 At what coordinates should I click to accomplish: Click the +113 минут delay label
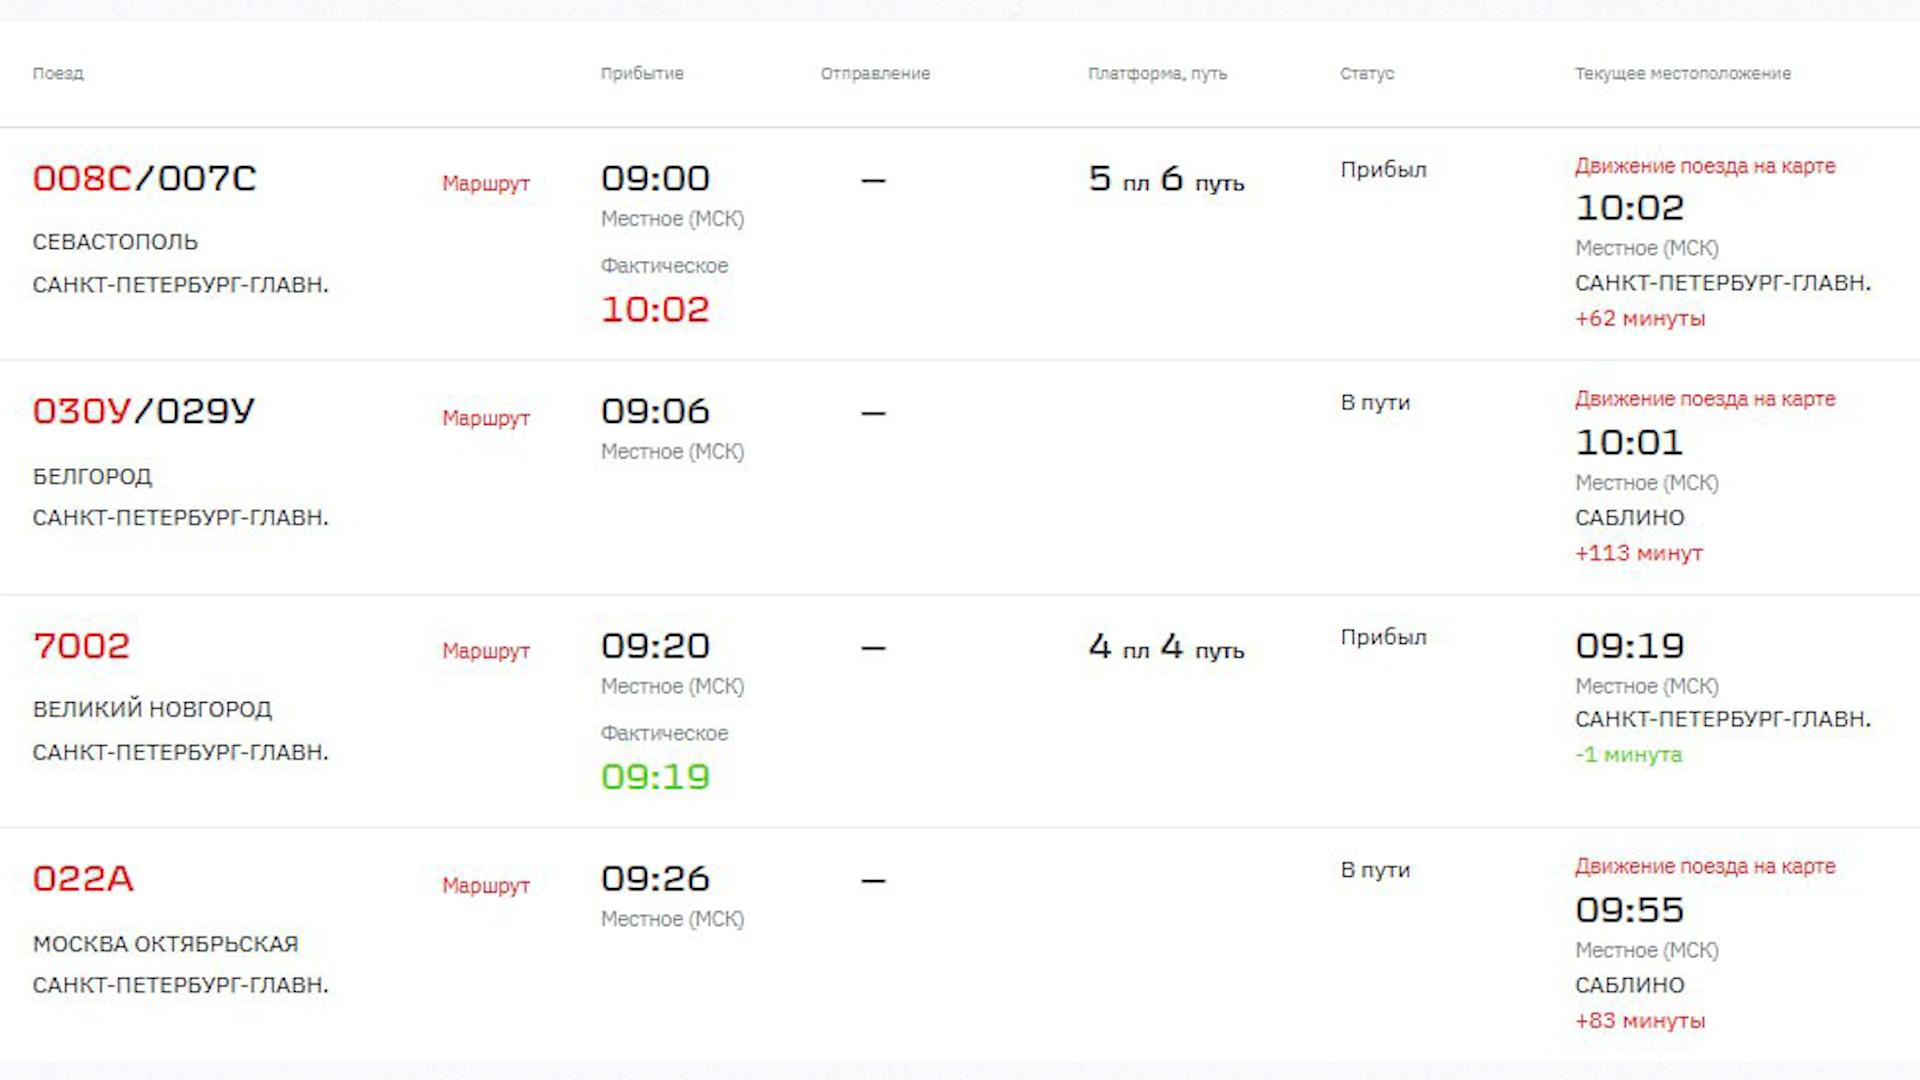(1638, 553)
